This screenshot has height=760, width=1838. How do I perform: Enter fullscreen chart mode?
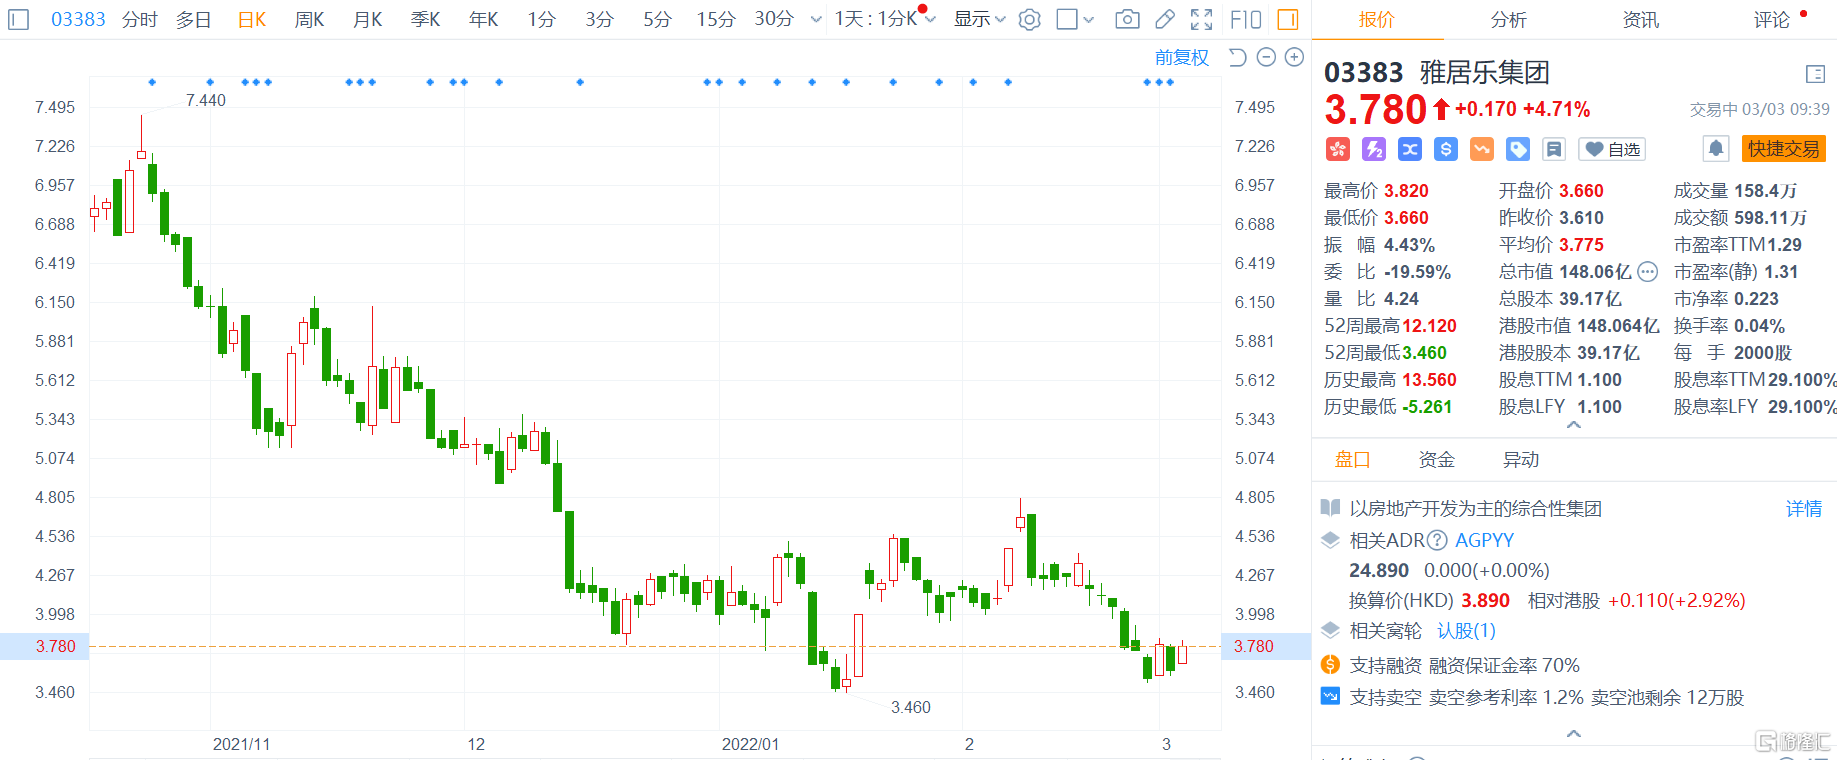pyautogui.click(x=1202, y=20)
